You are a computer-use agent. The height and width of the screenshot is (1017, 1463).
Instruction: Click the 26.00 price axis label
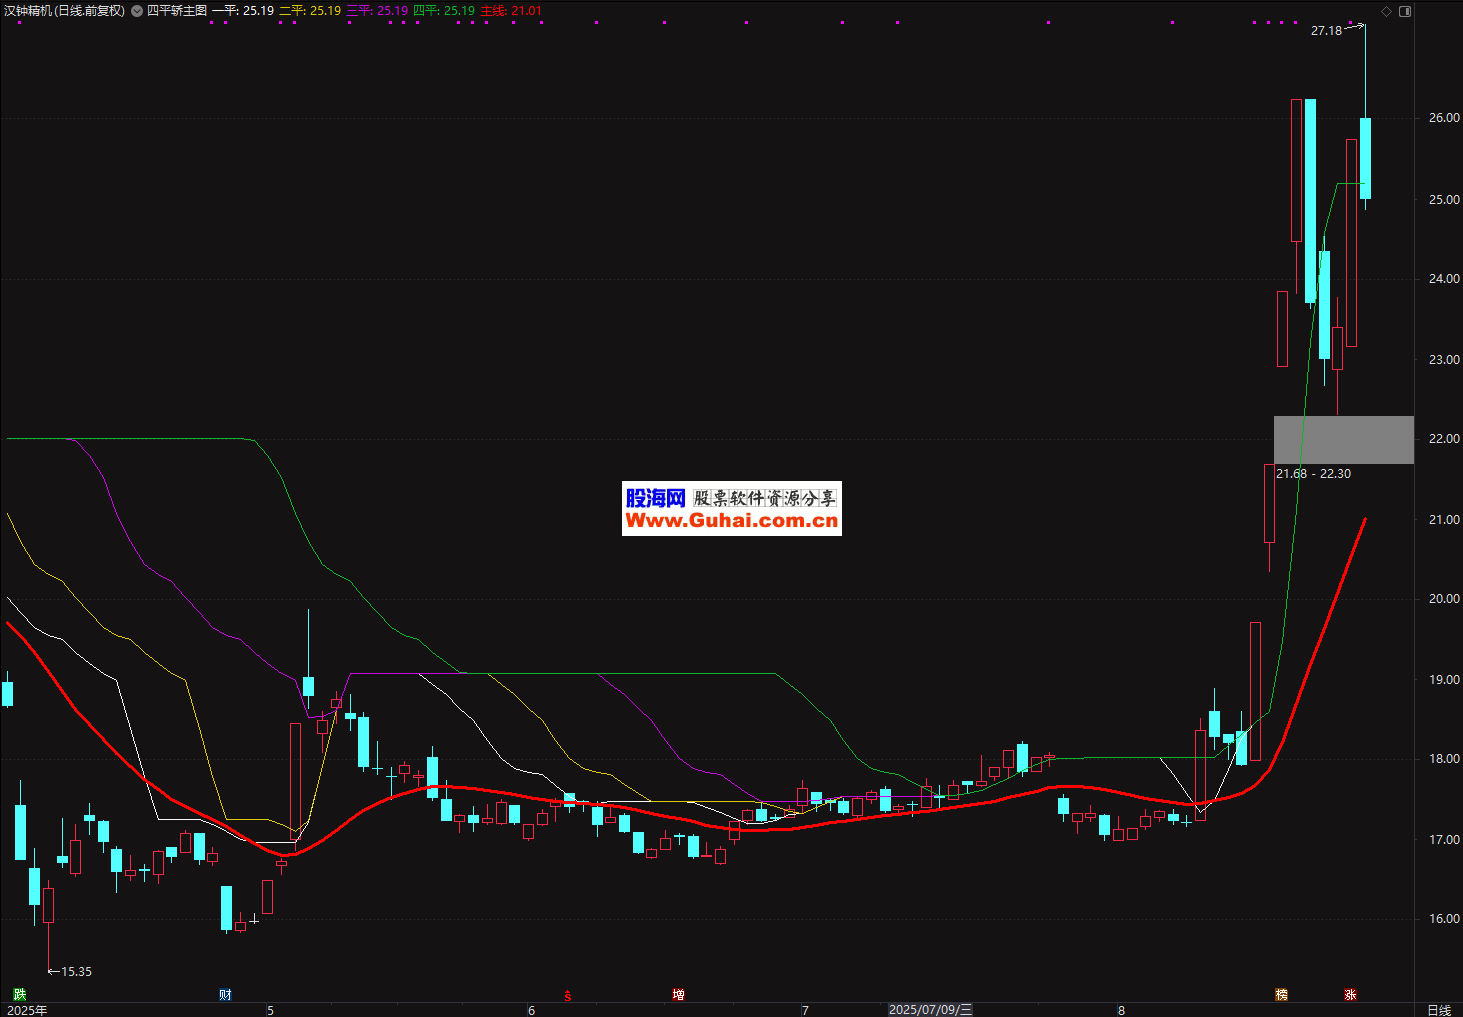(x=1444, y=118)
